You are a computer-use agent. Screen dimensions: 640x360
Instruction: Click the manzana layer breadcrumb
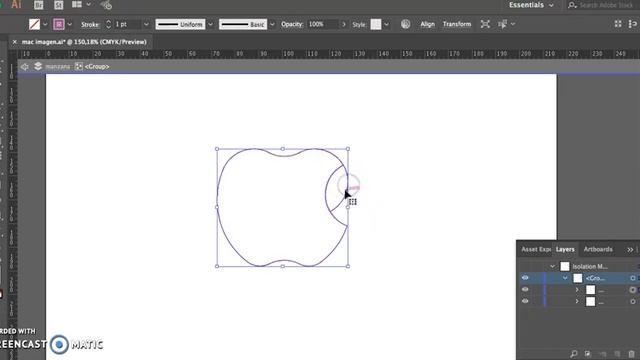click(x=58, y=67)
